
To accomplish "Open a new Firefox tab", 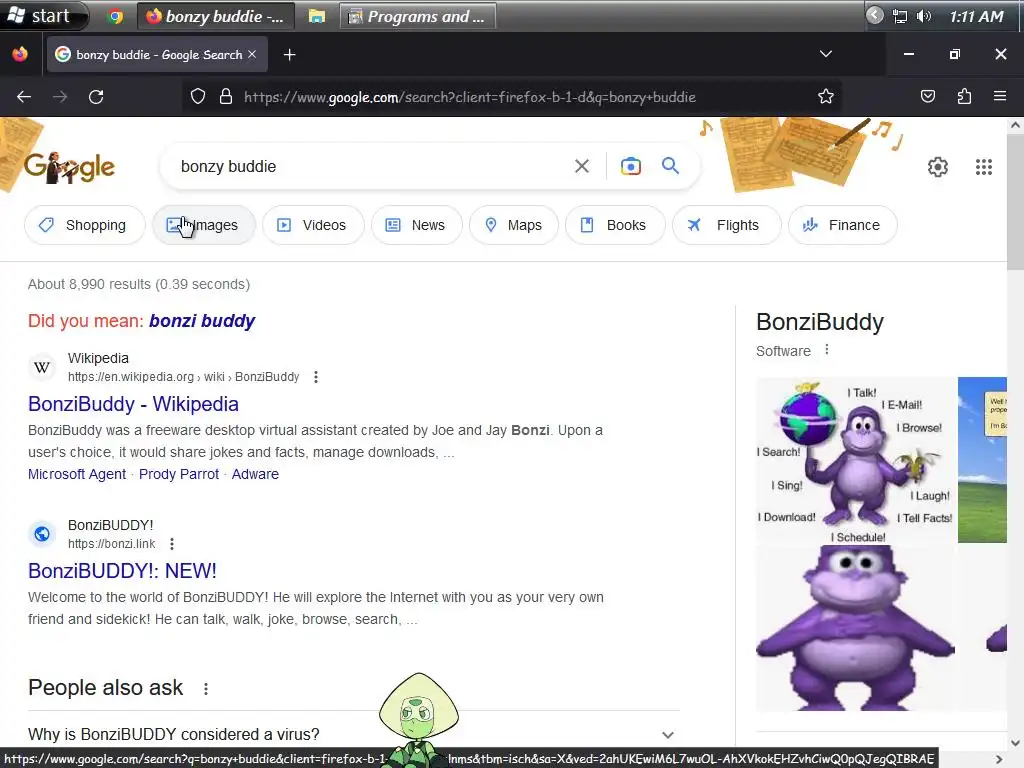I will [289, 55].
